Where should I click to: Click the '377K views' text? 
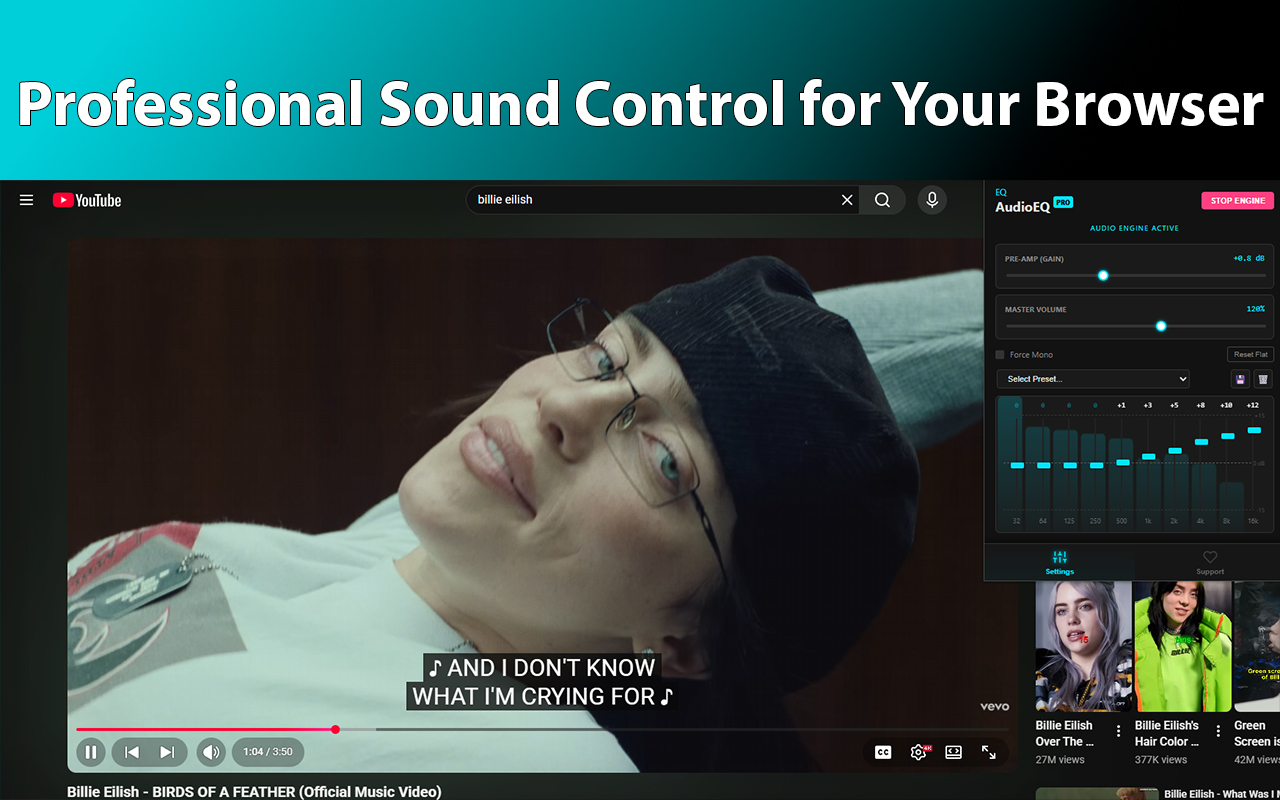click(x=1162, y=760)
